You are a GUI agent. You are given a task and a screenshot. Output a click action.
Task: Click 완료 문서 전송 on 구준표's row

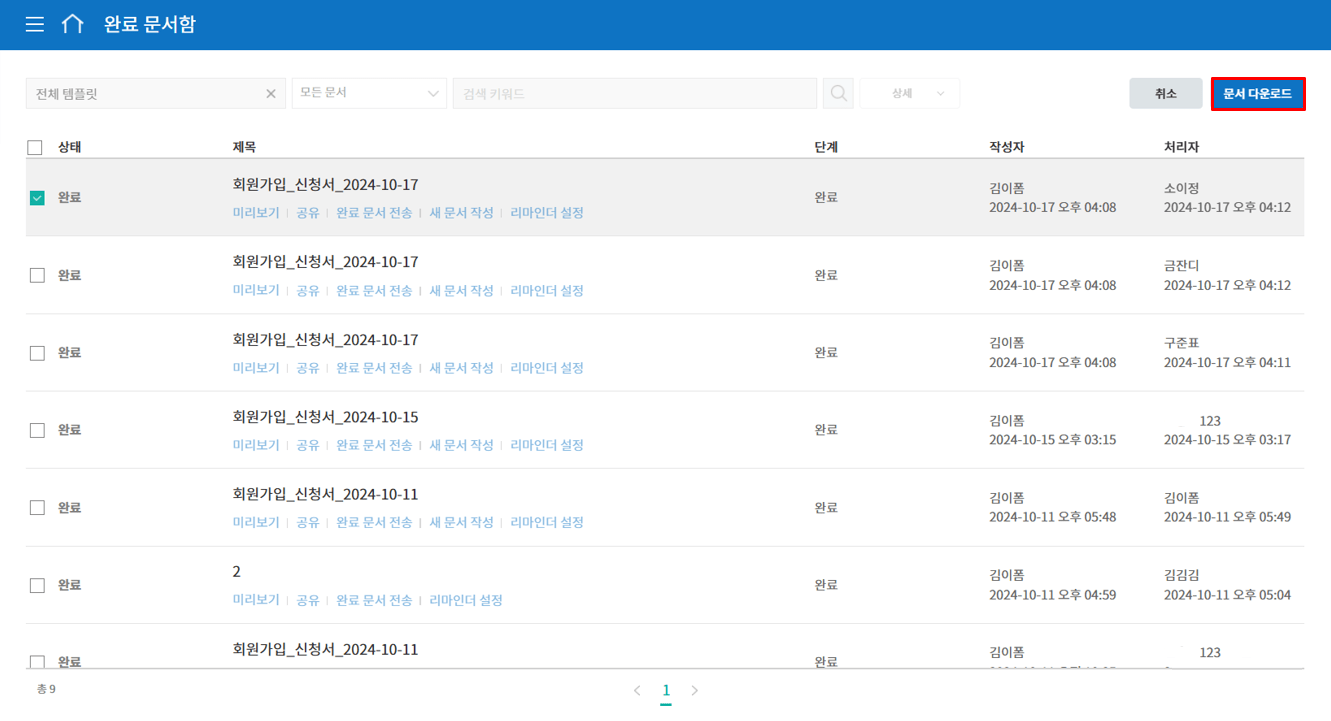(x=374, y=368)
